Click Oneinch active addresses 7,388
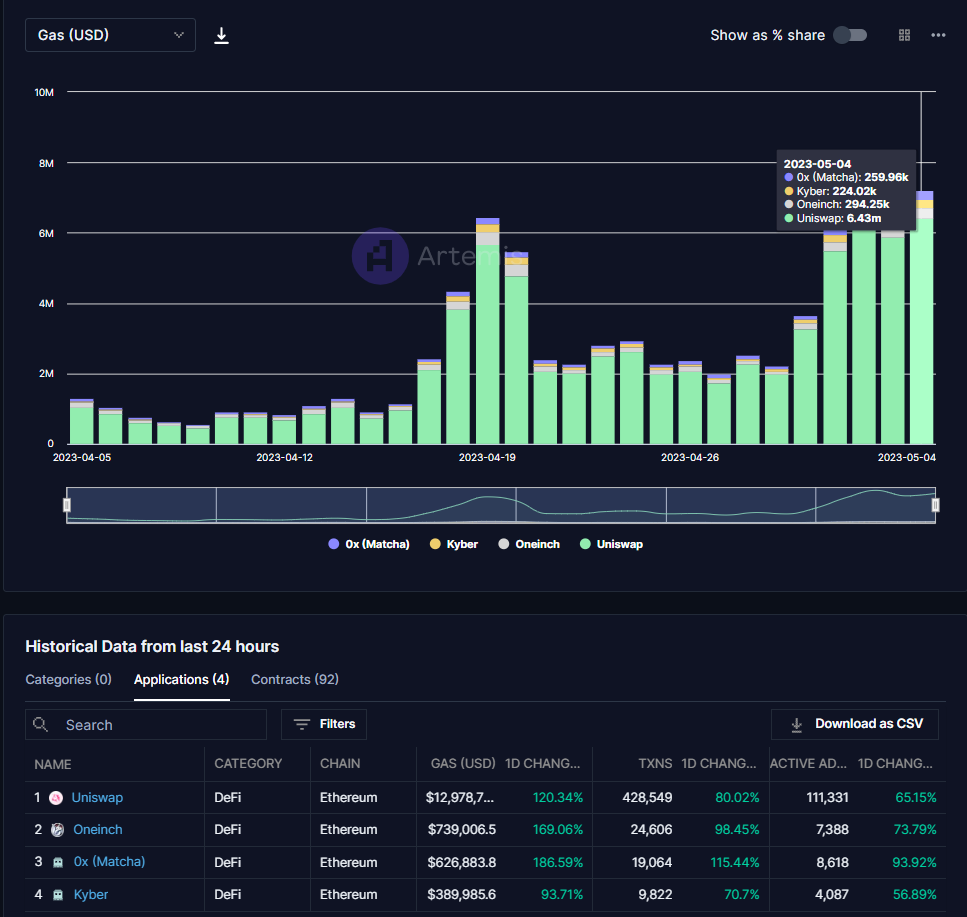The image size is (967, 917). pos(832,829)
